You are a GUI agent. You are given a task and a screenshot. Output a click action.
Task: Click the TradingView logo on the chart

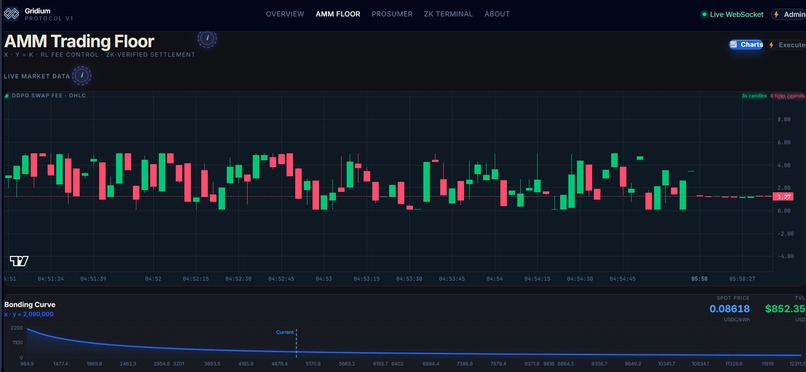tap(19, 261)
